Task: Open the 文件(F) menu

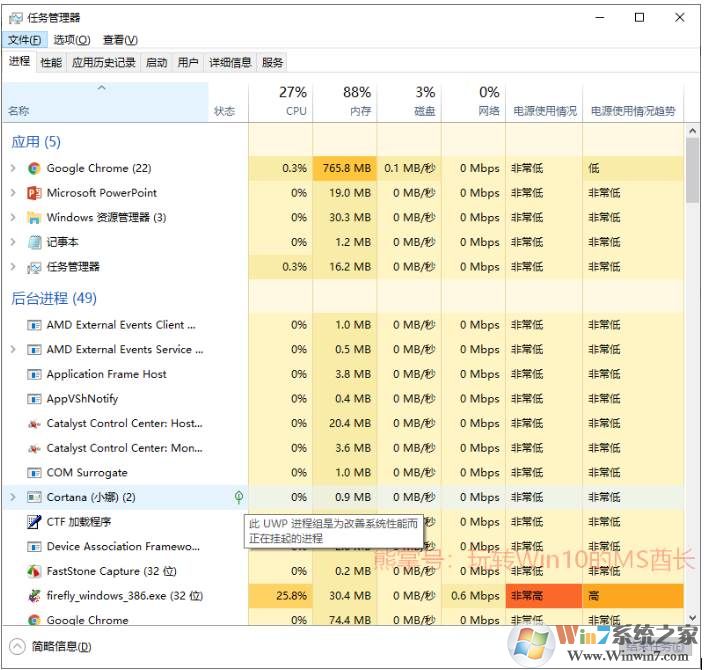Action: tap(25, 40)
